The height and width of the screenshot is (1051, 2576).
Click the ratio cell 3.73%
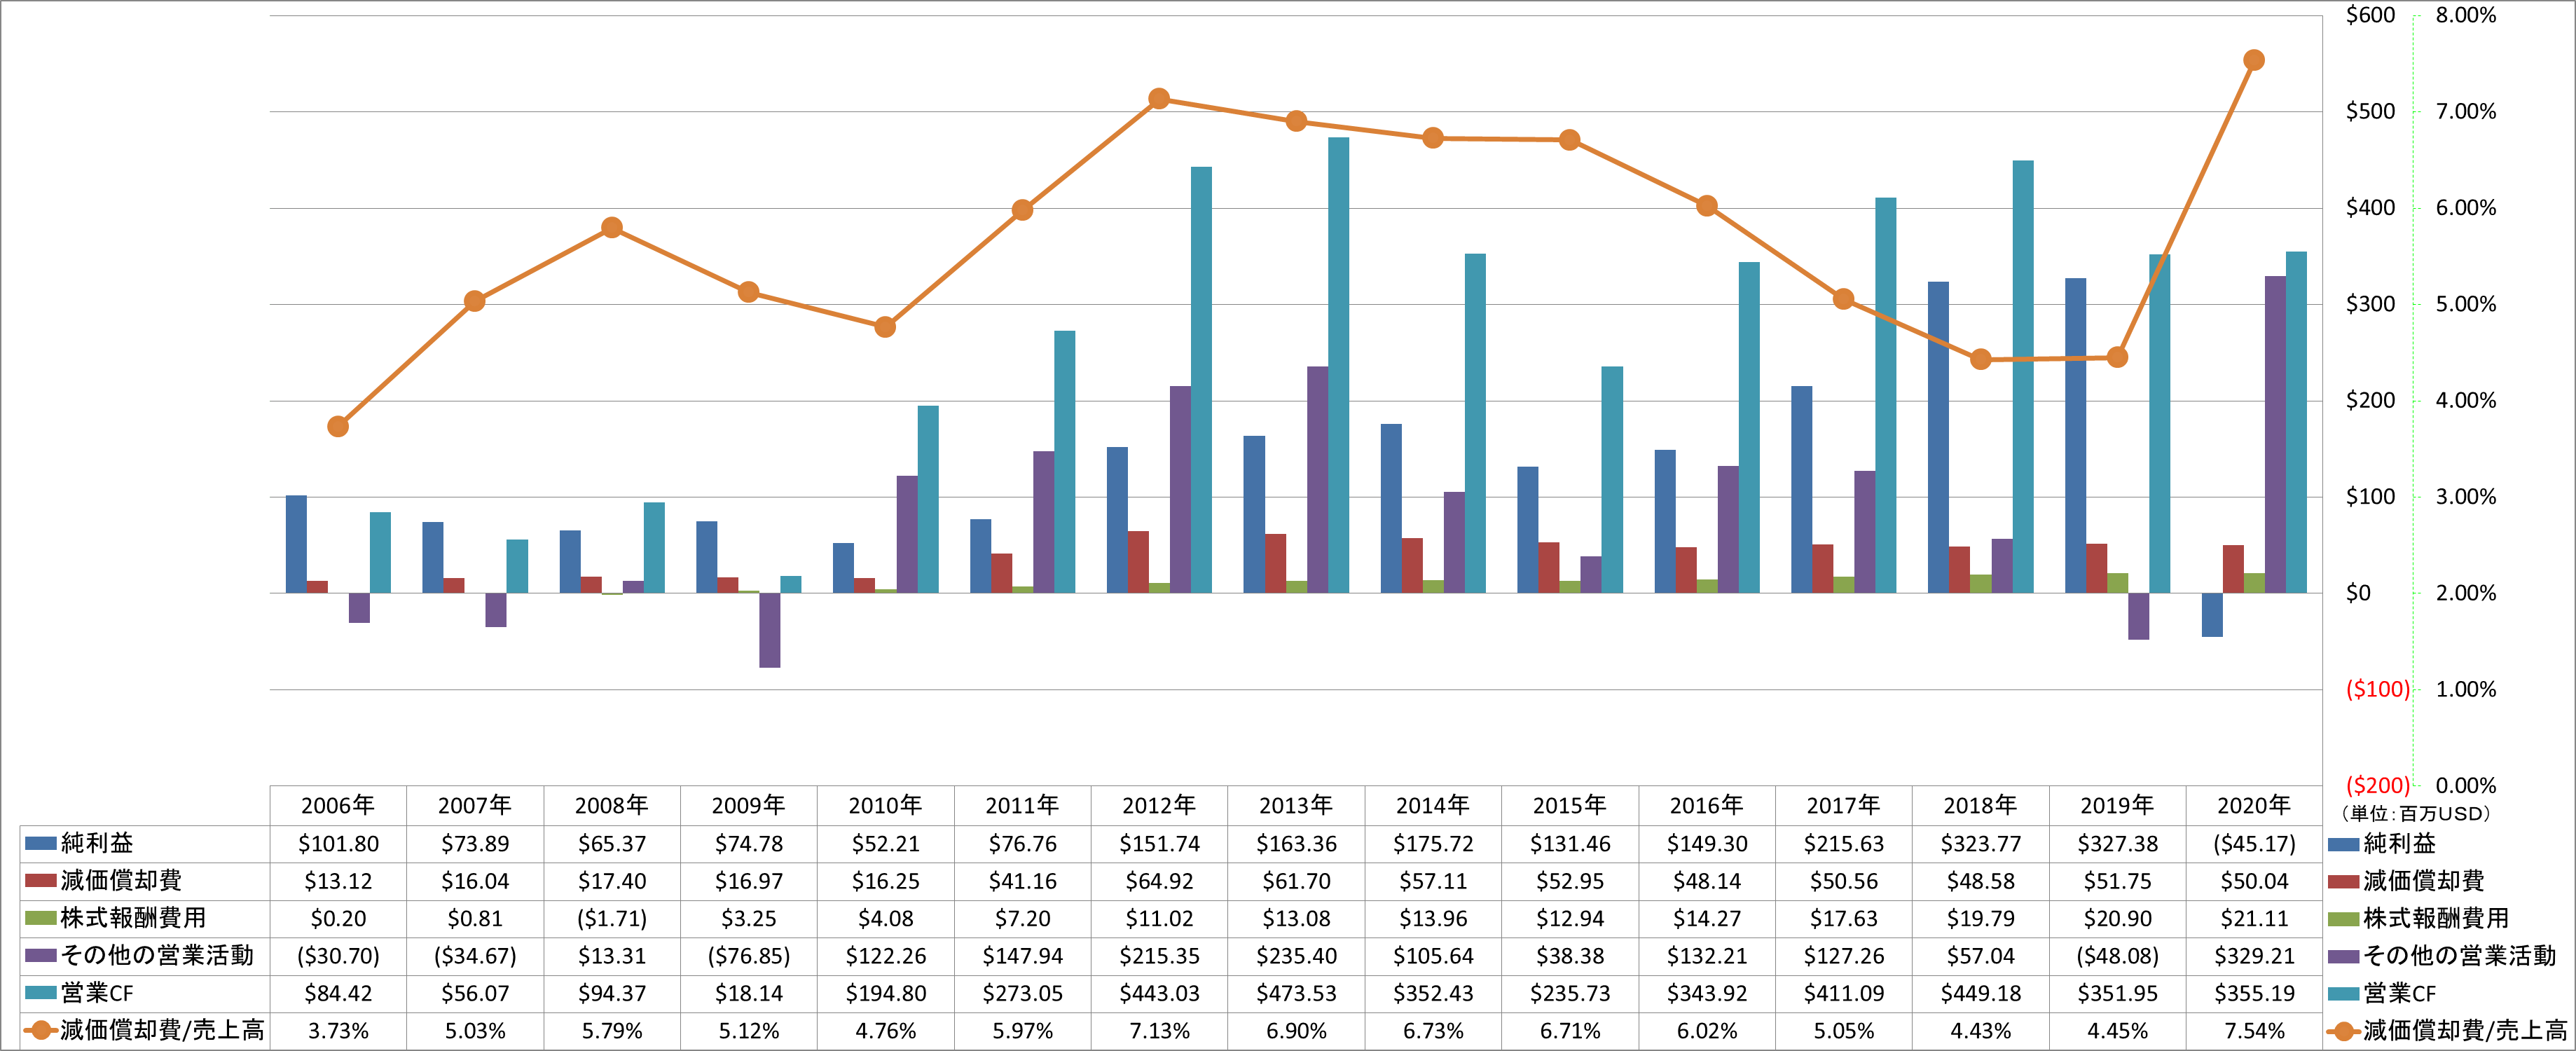pos(338,1031)
